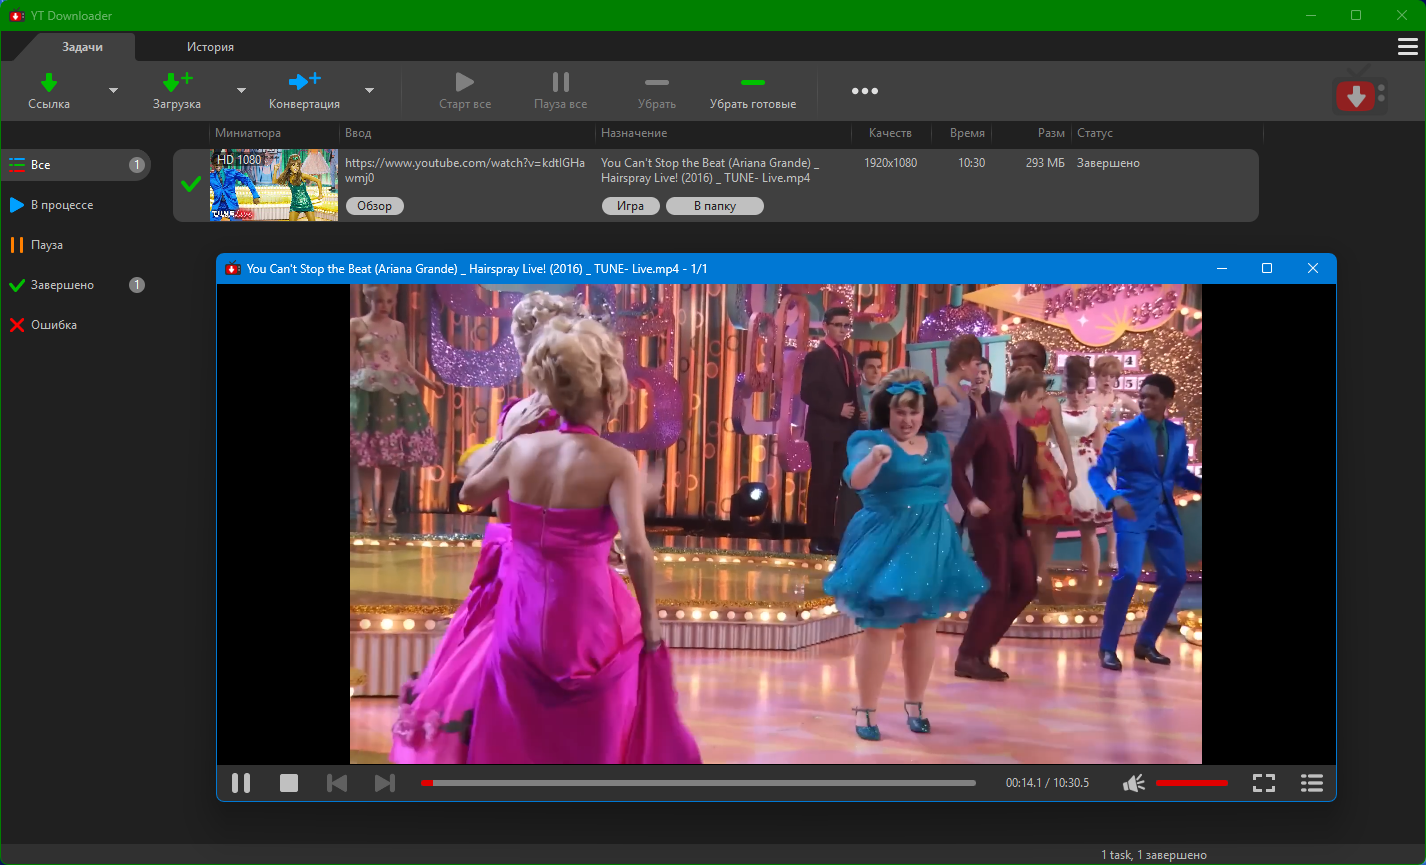The image size is (1426, 865).
Task: Toggle fullscreen mode in the player
Action: (1264, 783)
